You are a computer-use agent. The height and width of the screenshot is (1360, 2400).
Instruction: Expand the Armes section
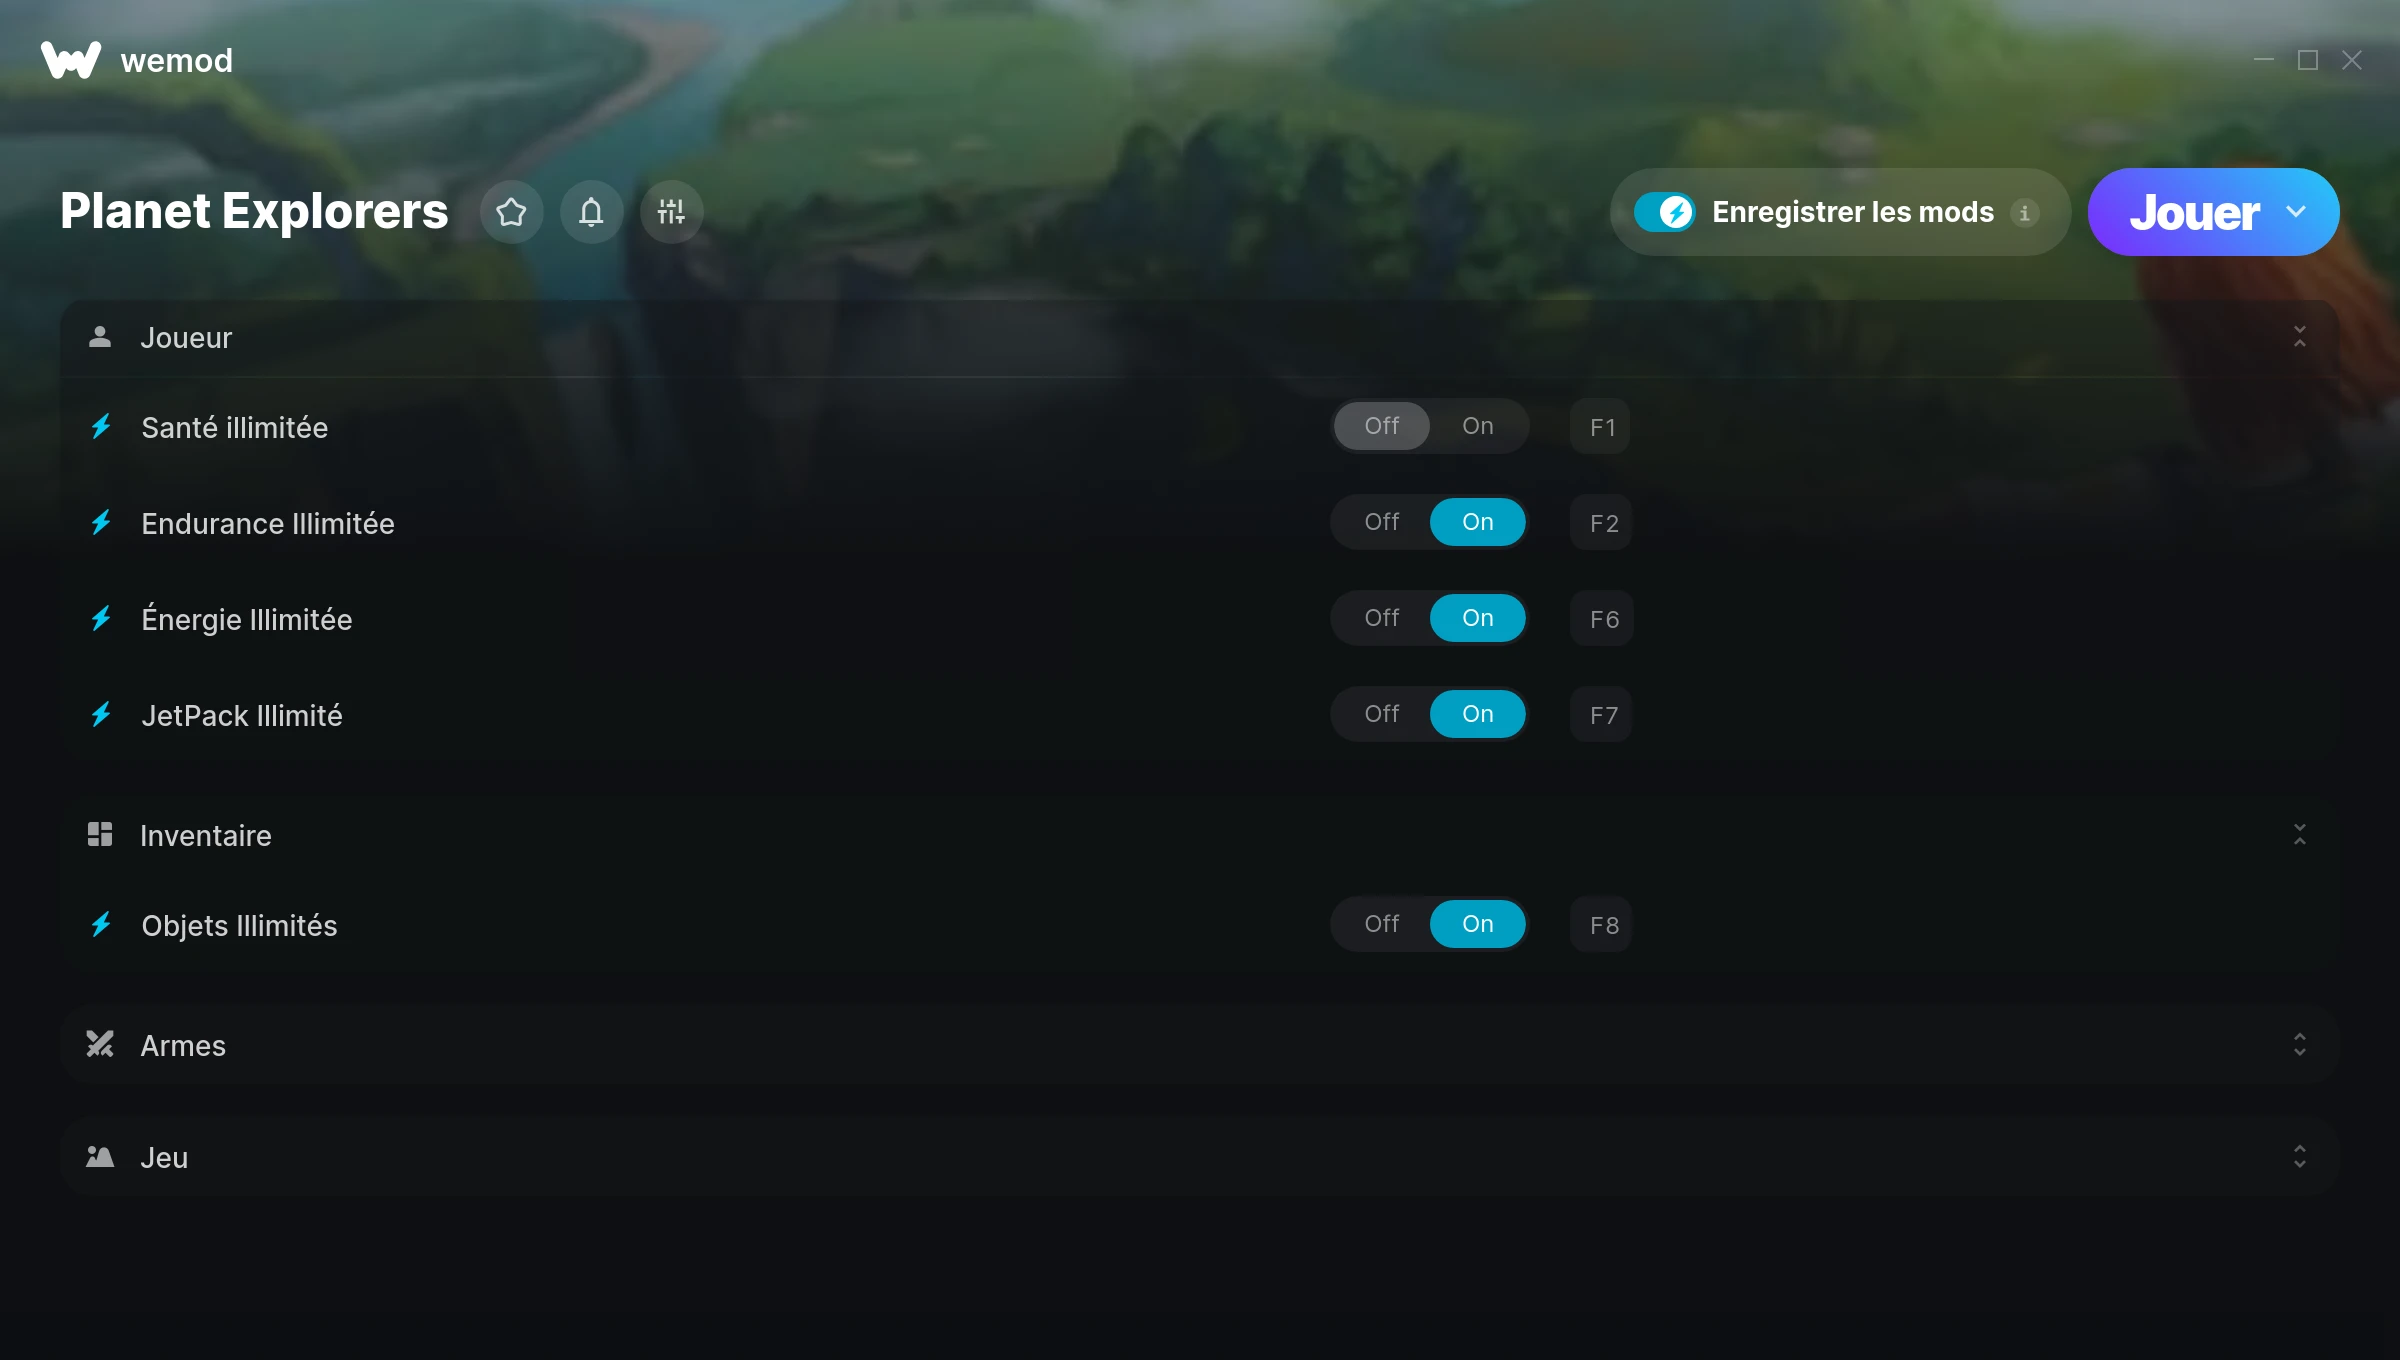coord(2299,1045)
